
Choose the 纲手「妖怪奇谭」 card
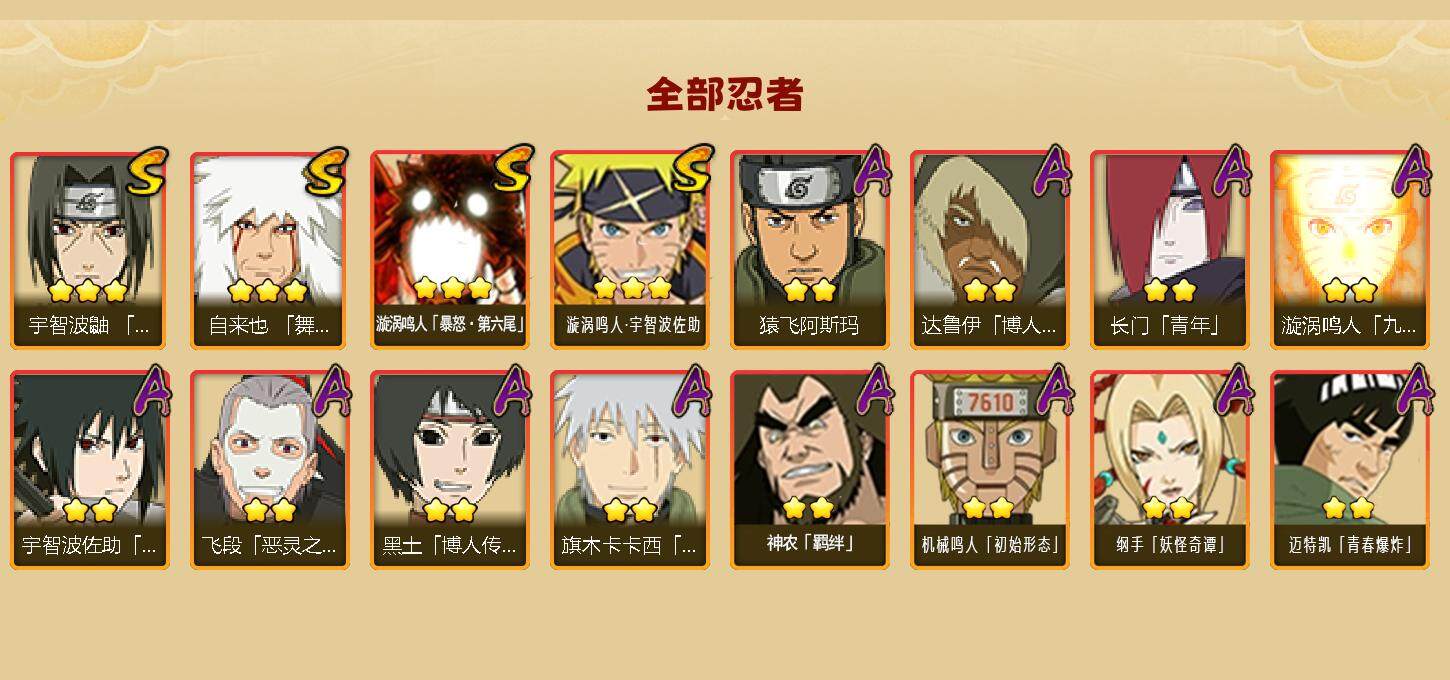[1170, 470]
